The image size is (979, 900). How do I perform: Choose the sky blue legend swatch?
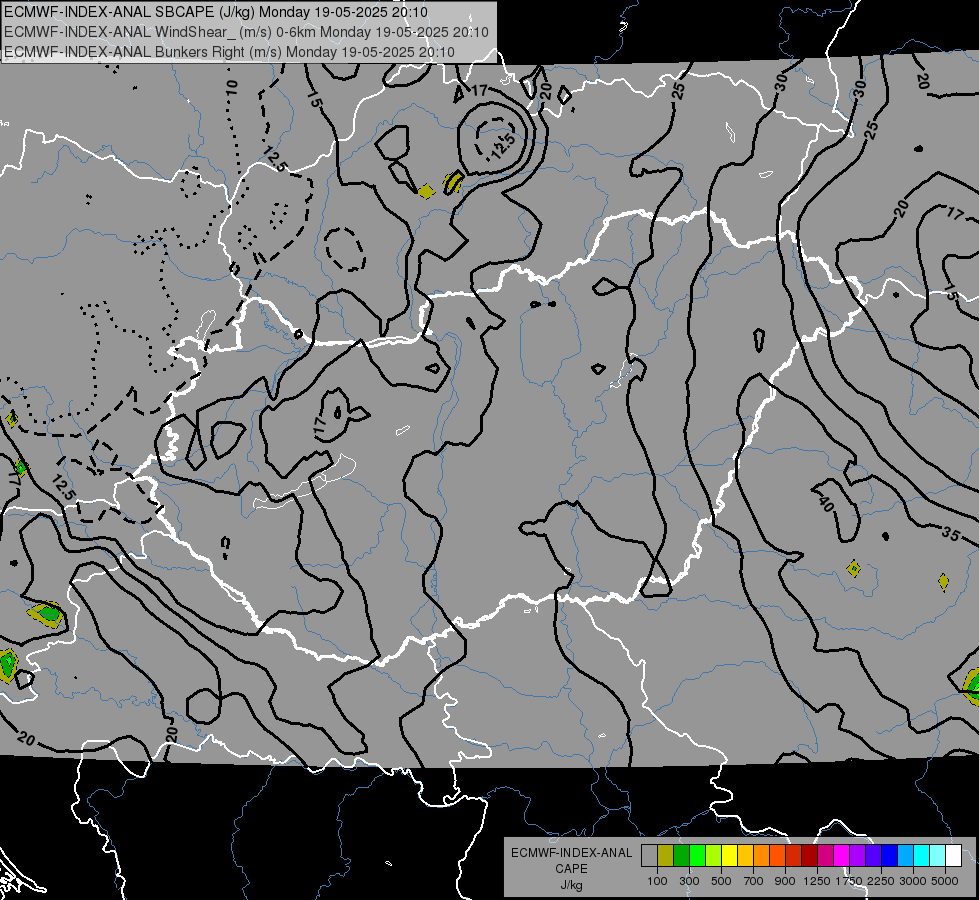(906, 856)
